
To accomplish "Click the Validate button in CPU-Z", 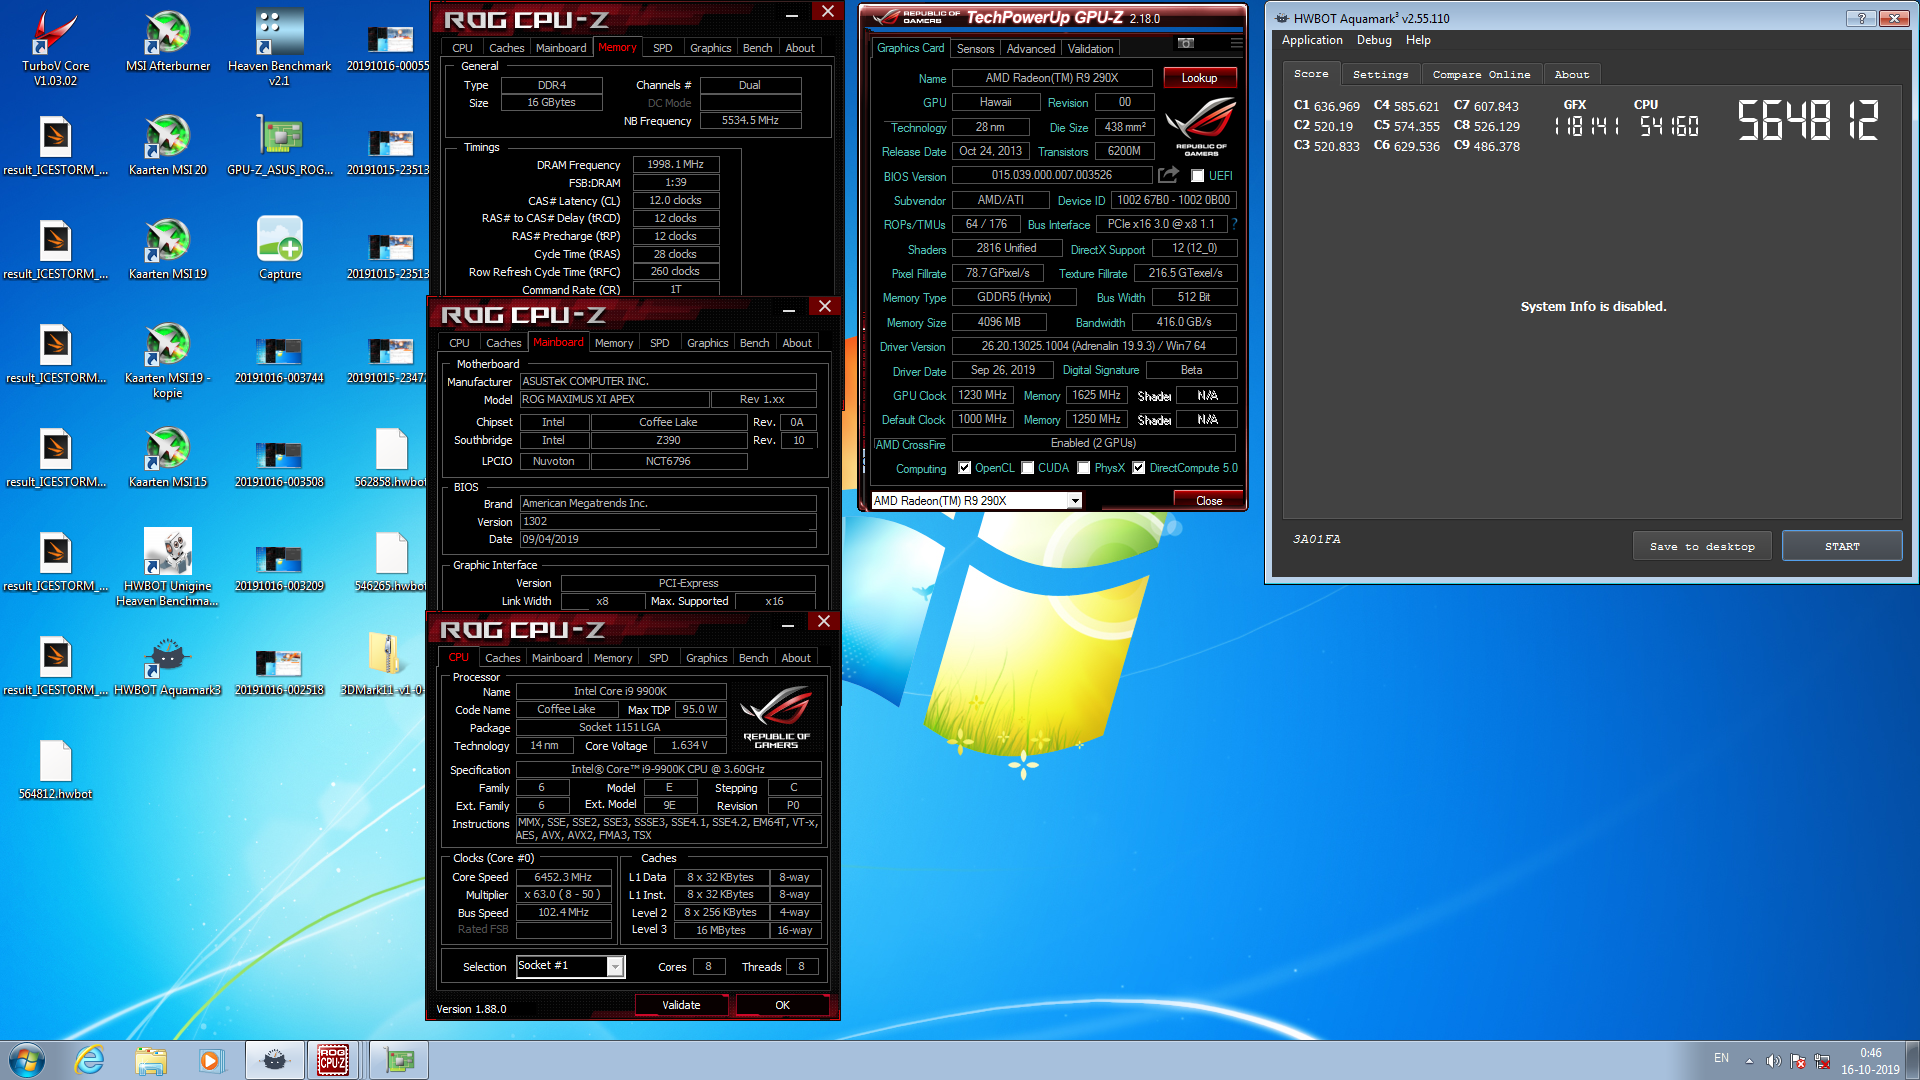I will pyautogui.click(x=681, y=1005).
